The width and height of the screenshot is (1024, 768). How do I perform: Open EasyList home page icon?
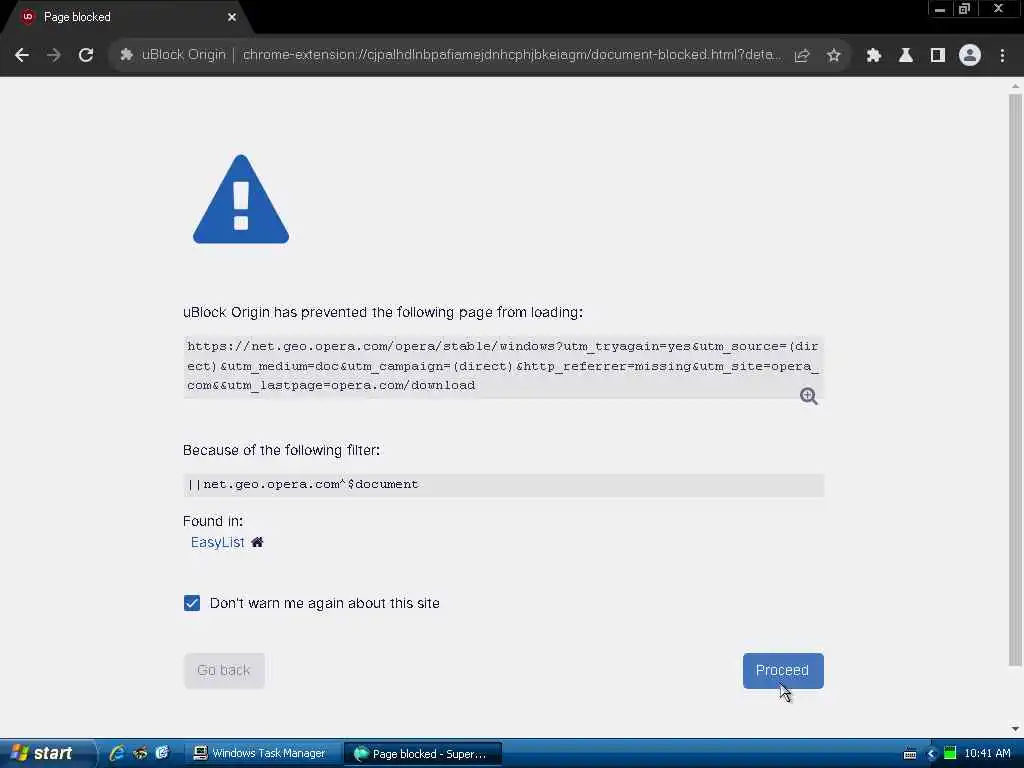[257, 542]
